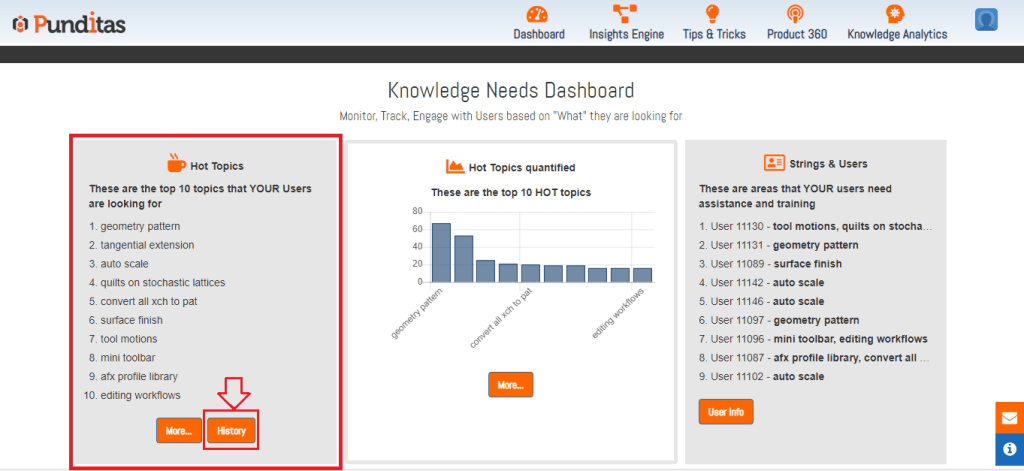Select the Knowledge Analytics menu label
Viewport: 1024px width, 471px height.
point(897,34)
